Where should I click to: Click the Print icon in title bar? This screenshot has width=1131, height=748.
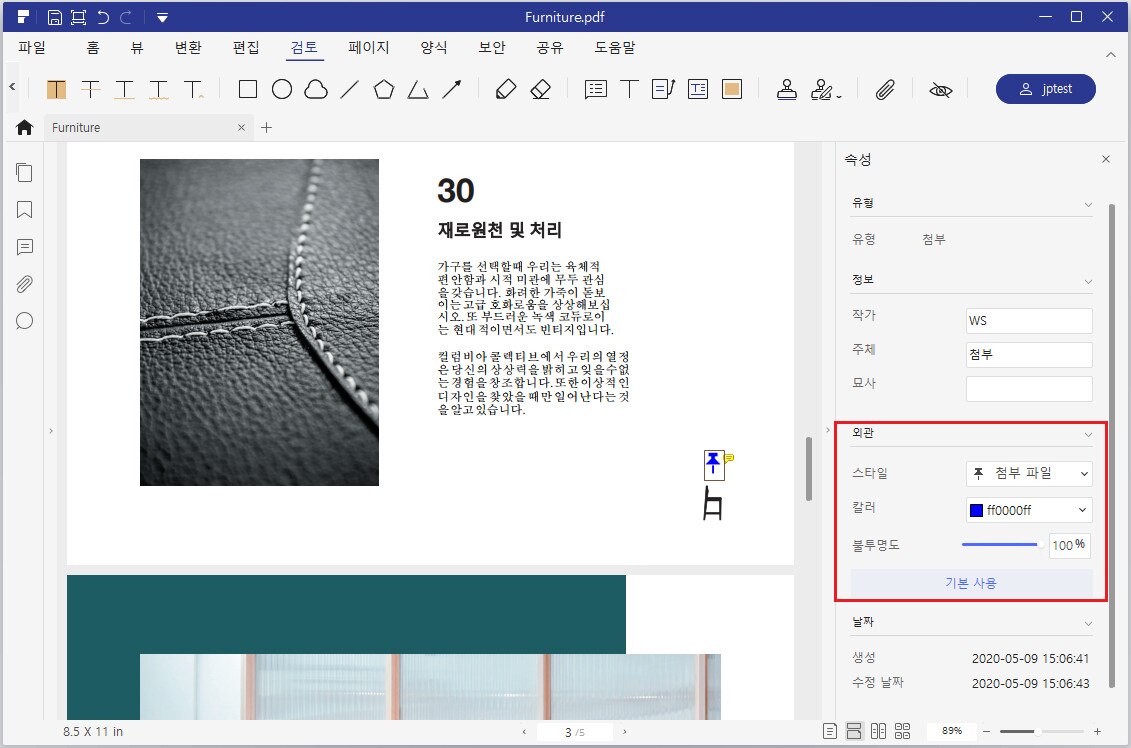point(78,17)
